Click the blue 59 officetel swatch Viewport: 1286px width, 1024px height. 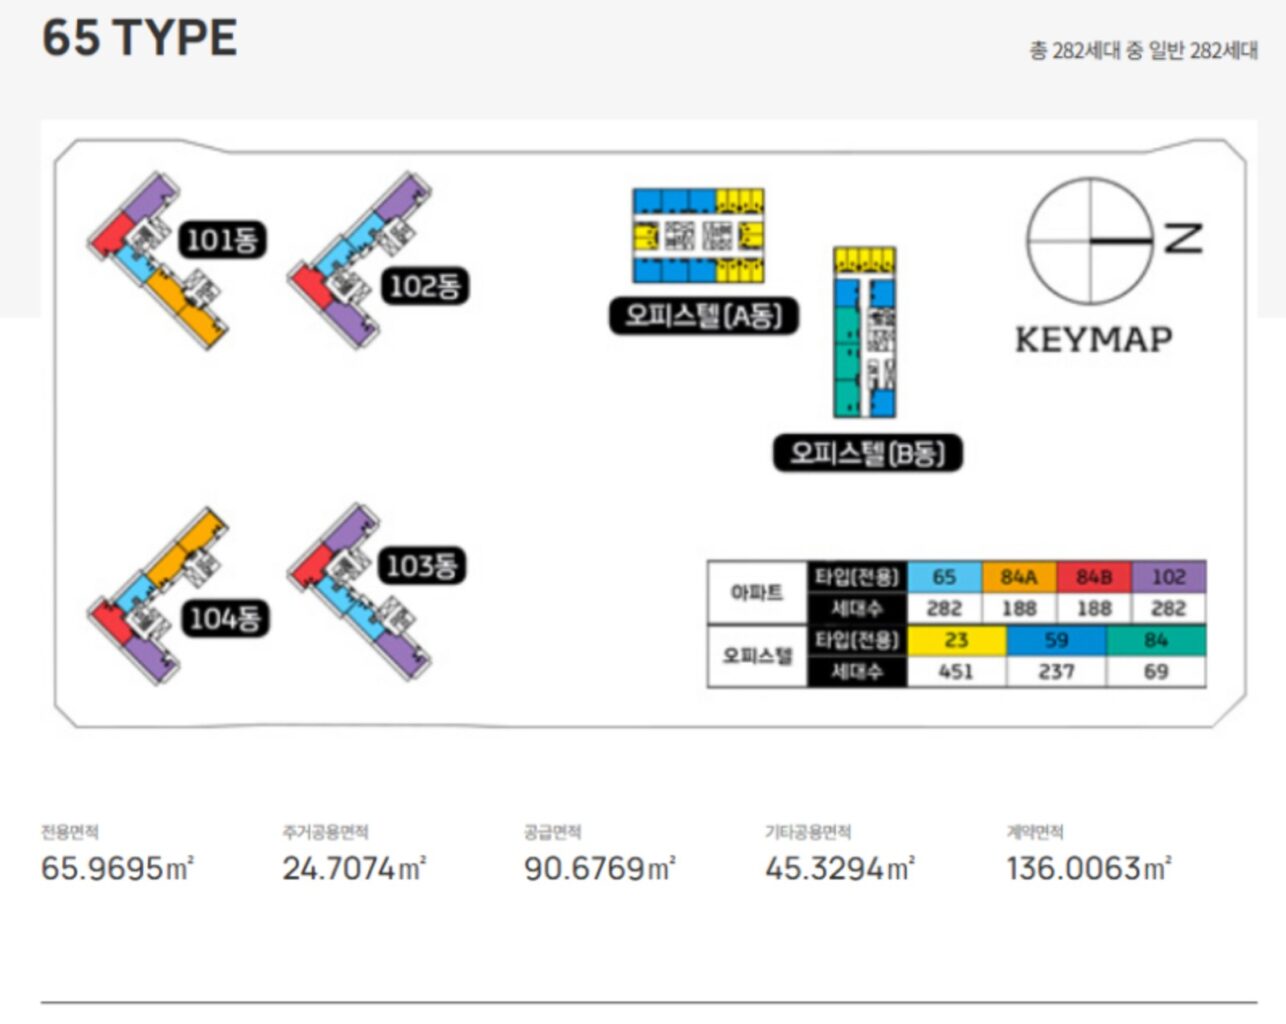1056,640
